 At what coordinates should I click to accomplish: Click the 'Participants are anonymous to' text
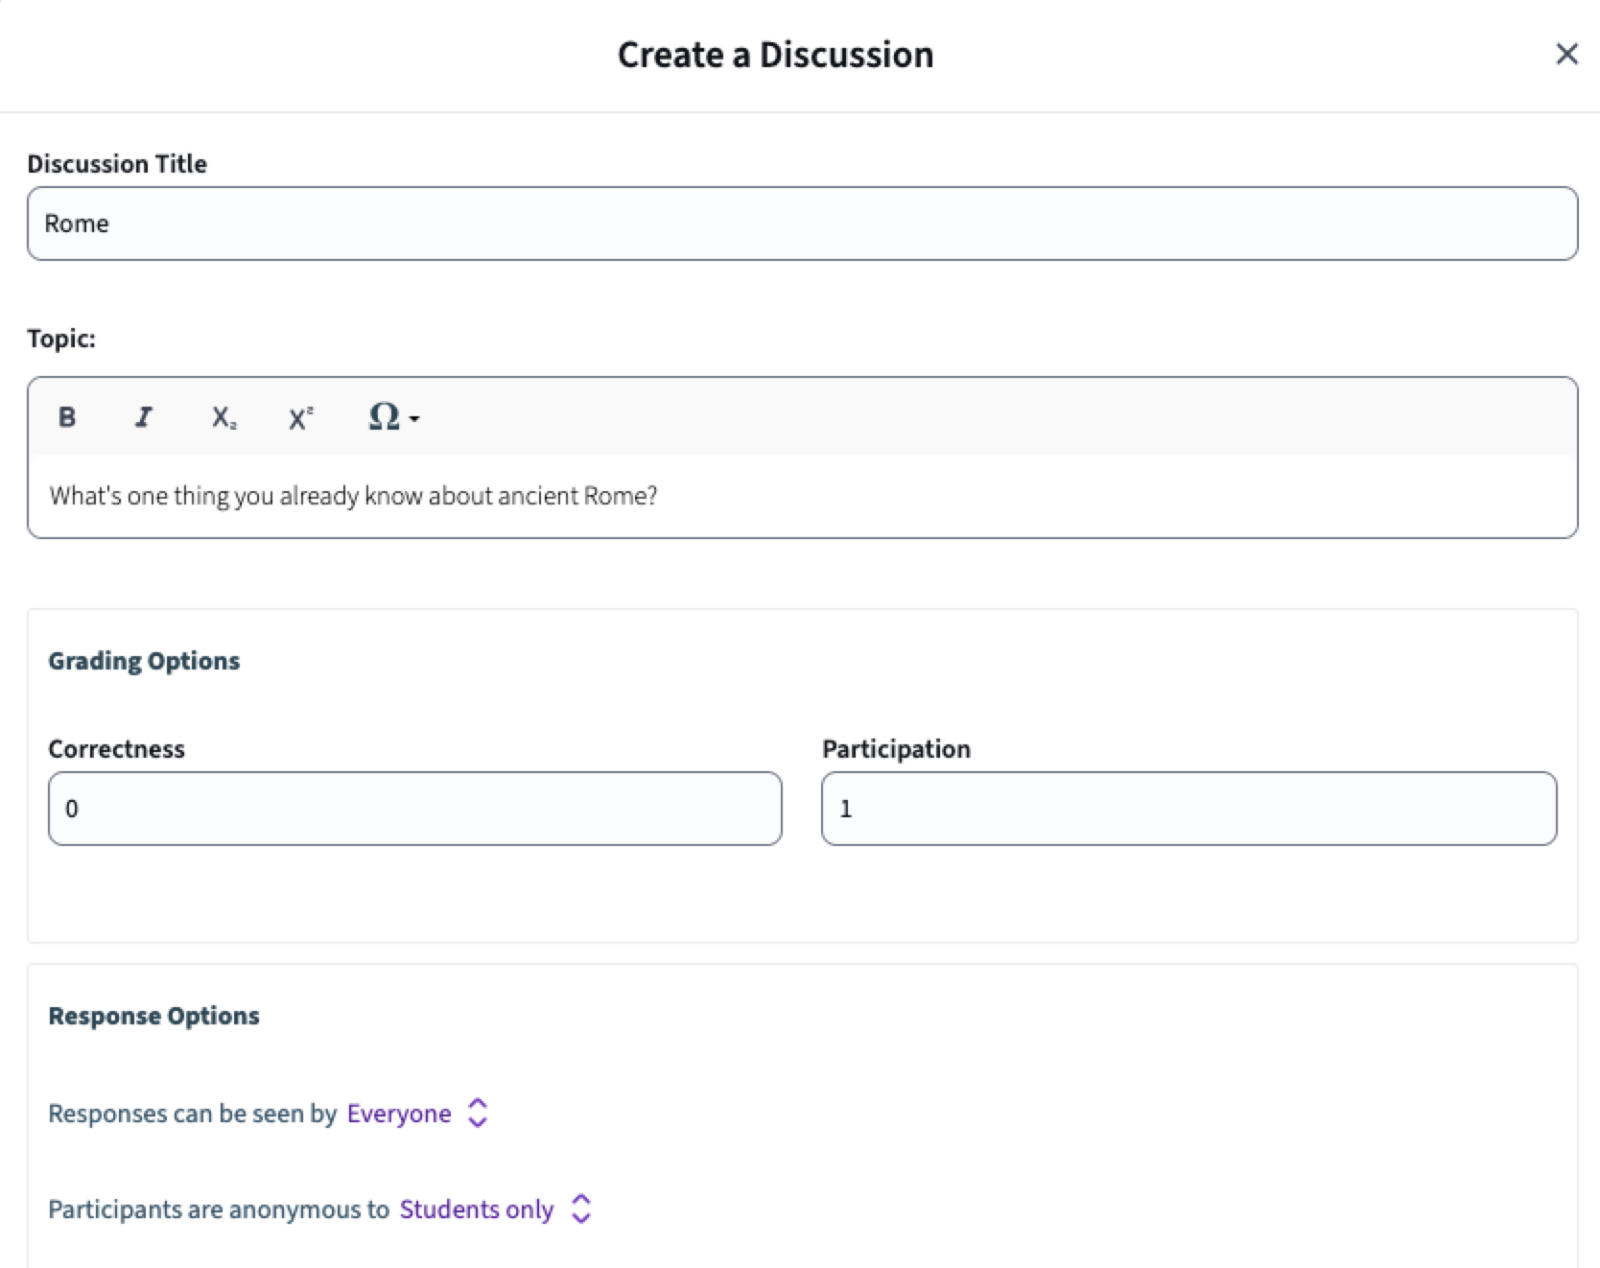(x=219, y=1210)
